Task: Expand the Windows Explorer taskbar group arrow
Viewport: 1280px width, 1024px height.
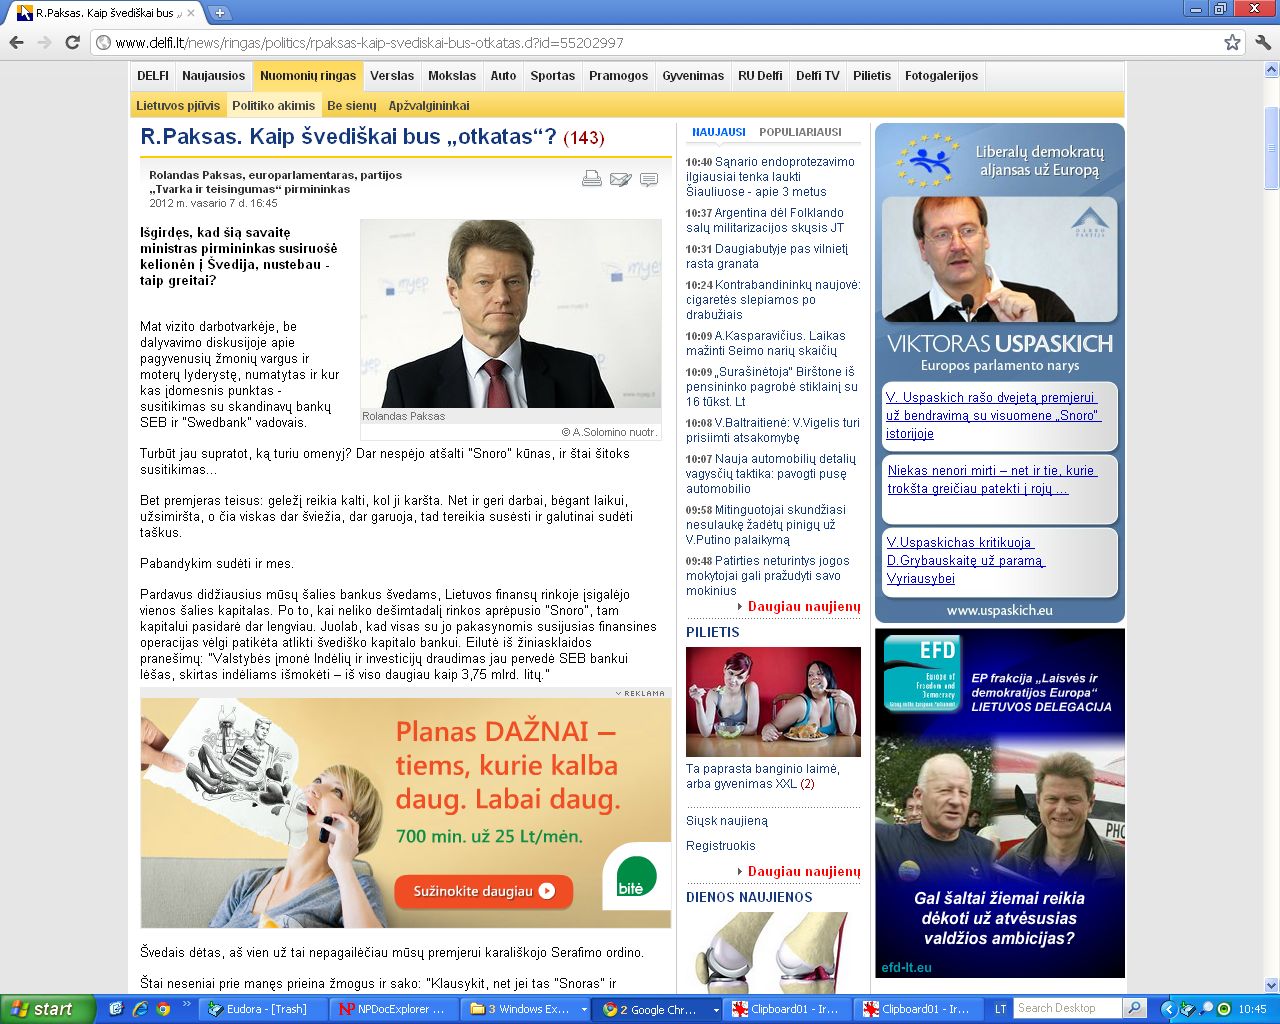Action: 584,1010
